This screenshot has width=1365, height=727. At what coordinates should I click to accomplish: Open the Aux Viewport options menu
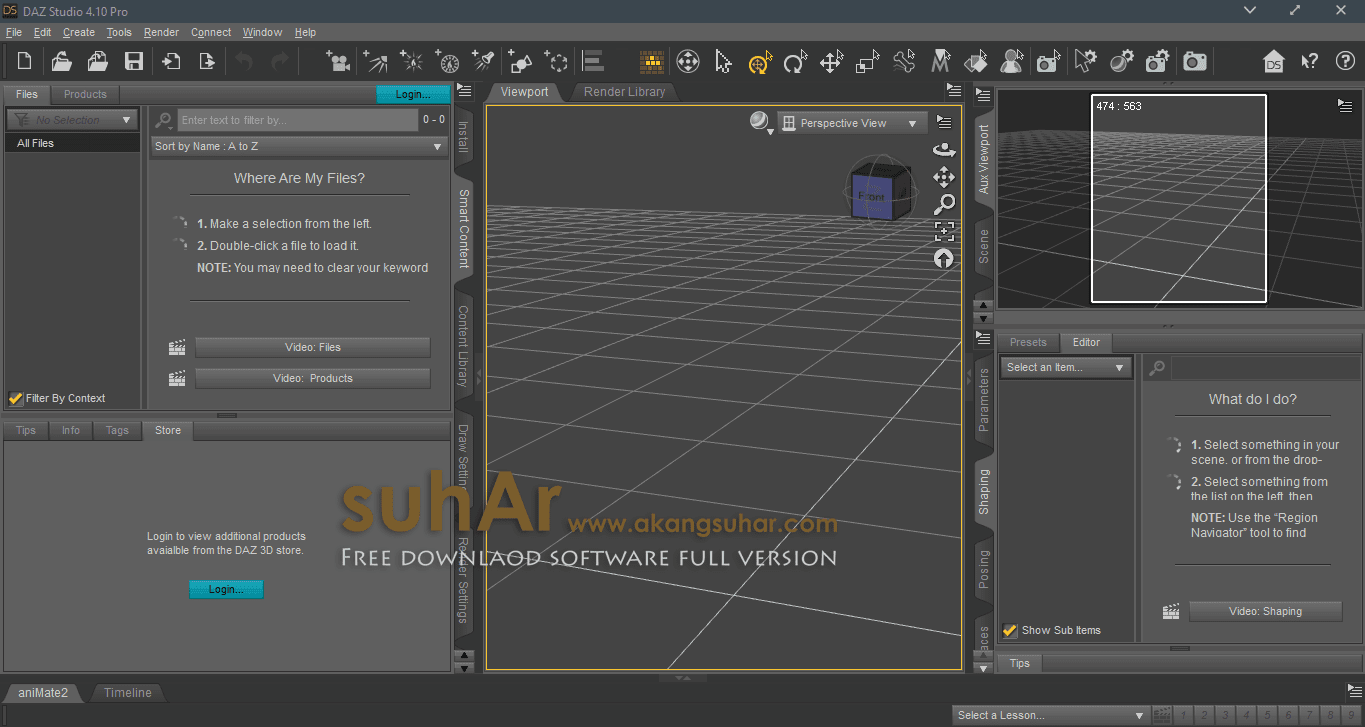coord(1346,105)
